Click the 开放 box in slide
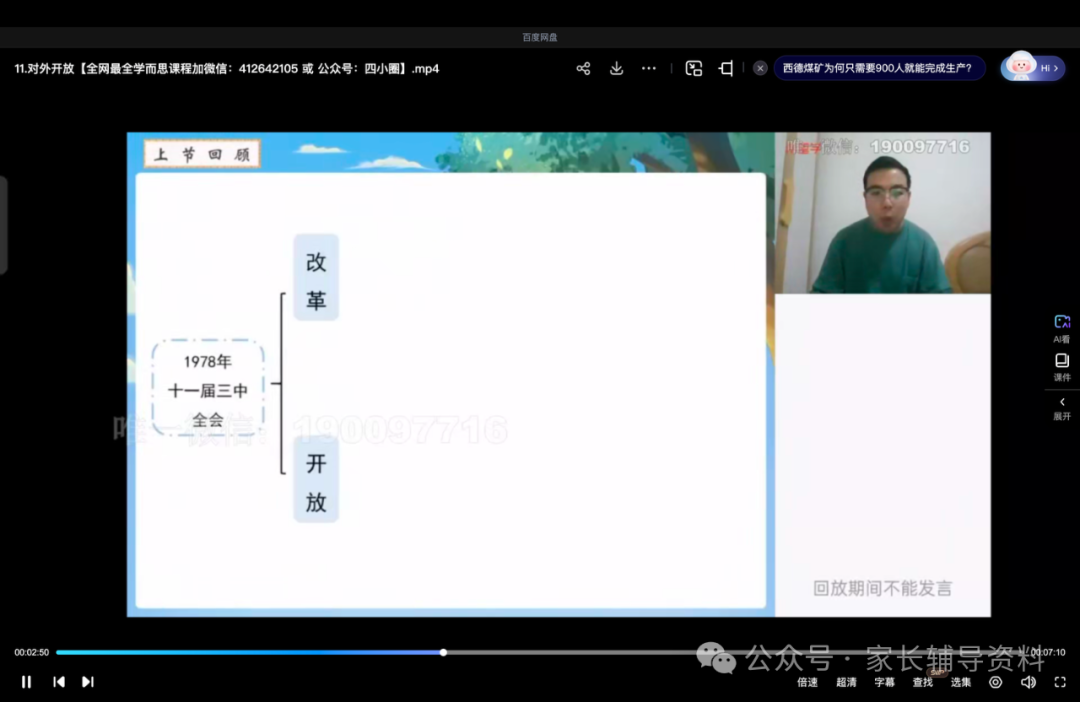This screenshot has width=1080, height=702. 316,479
